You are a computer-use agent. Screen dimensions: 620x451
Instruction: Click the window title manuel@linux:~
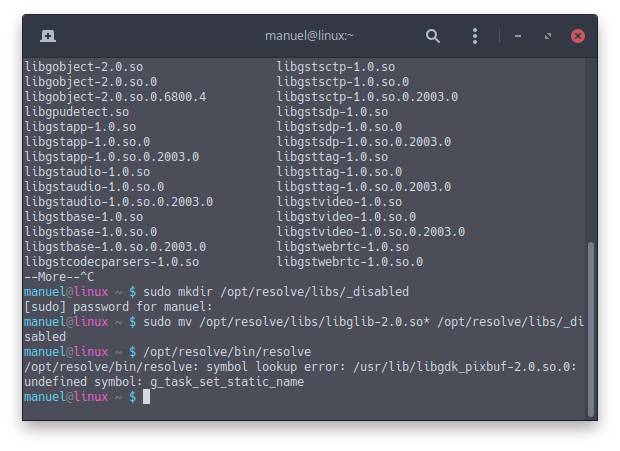click(309, 36)
